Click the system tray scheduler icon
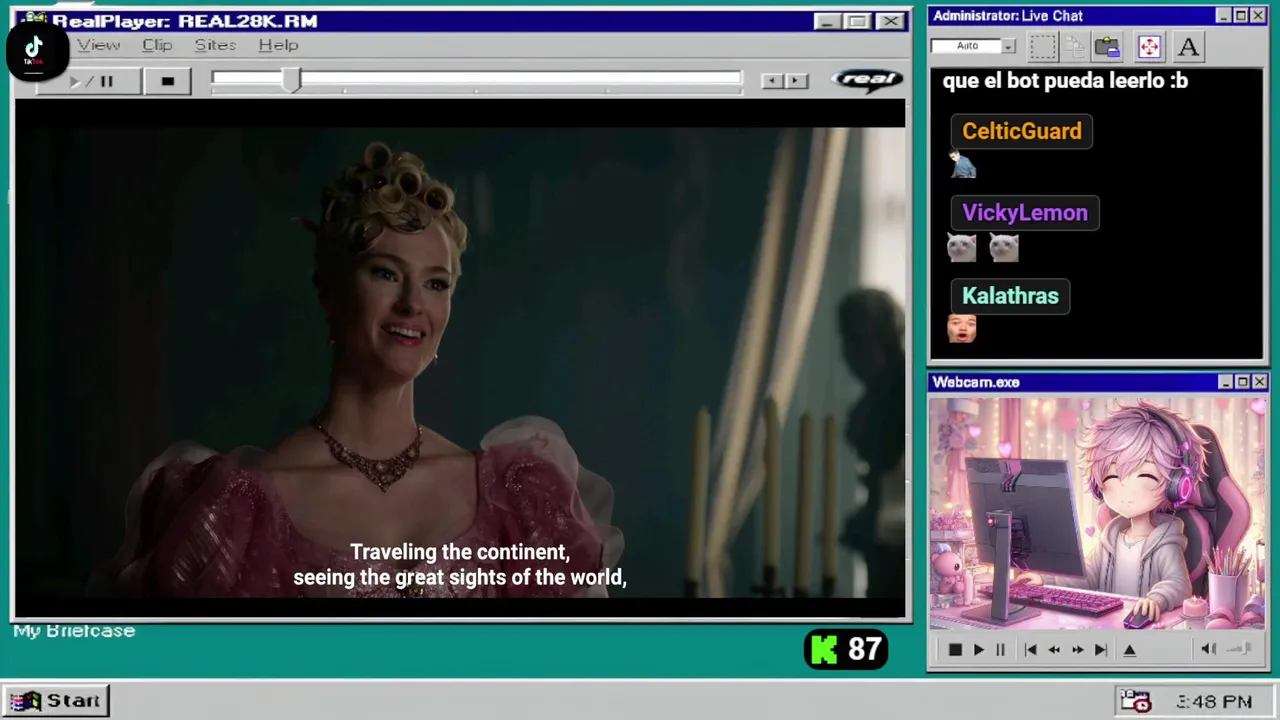The height and width of the screenshot is (720, 1280). 1135,701
